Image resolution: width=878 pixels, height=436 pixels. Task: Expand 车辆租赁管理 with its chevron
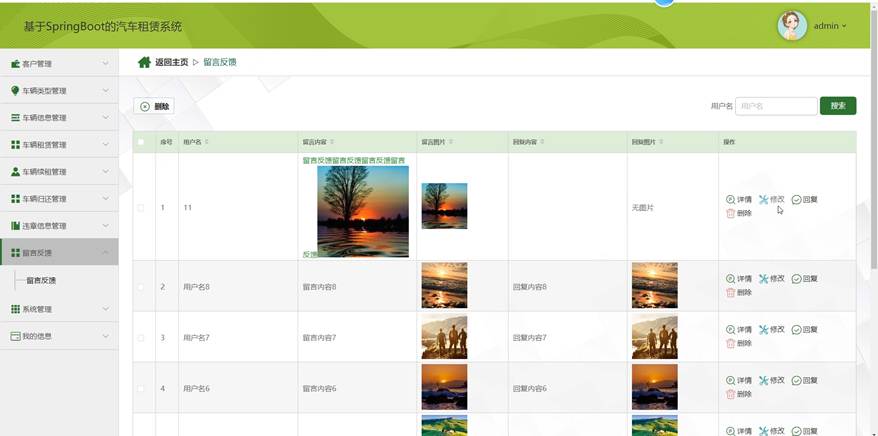point(105,144)
